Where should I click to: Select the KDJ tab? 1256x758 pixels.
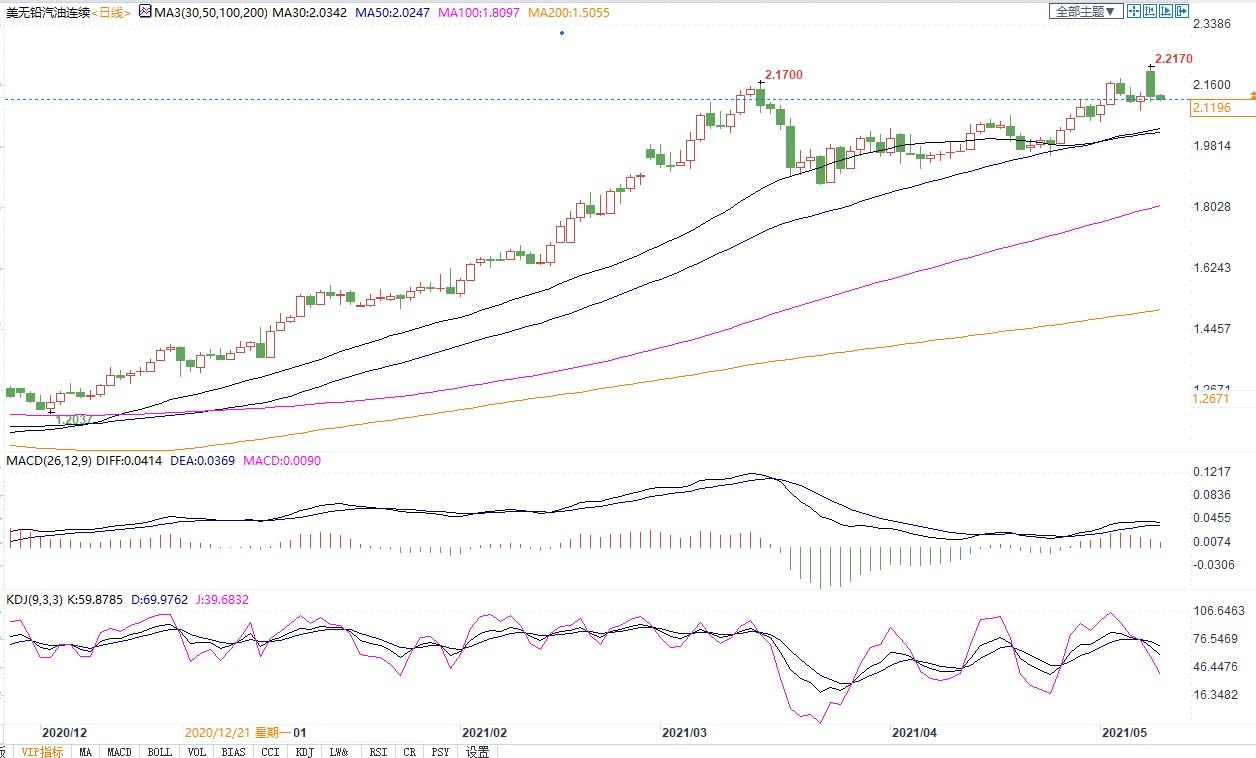(x=304, y=751)
